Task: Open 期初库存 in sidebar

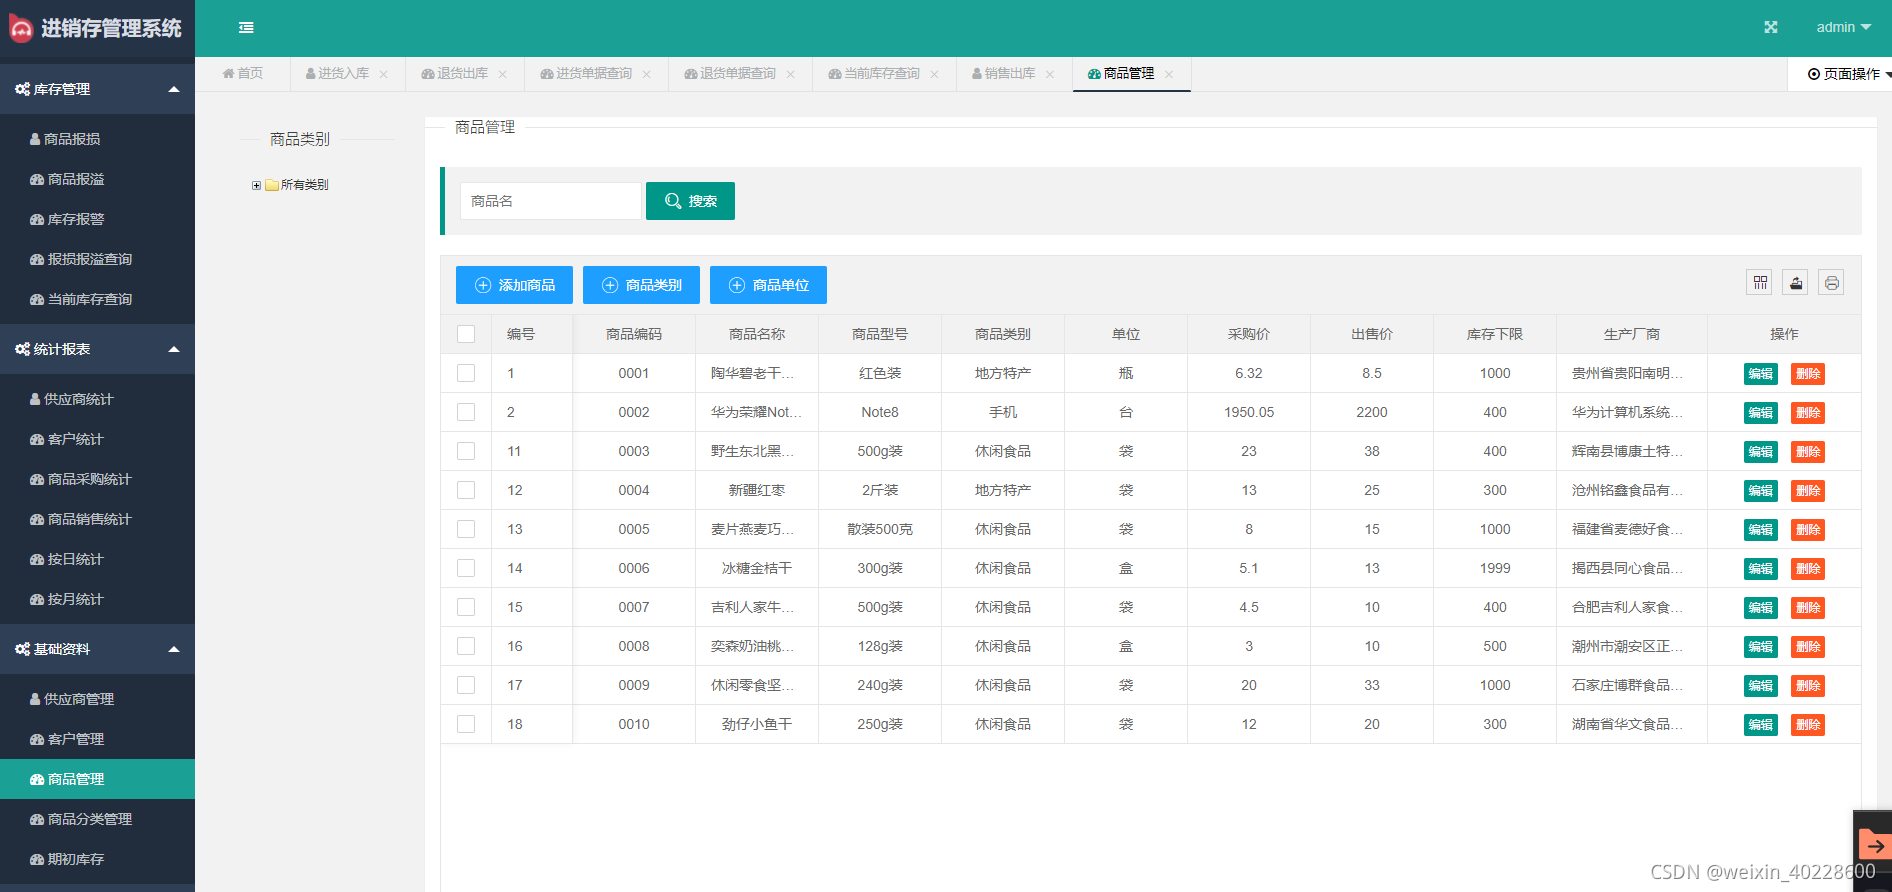Action: tap(97, 859)
